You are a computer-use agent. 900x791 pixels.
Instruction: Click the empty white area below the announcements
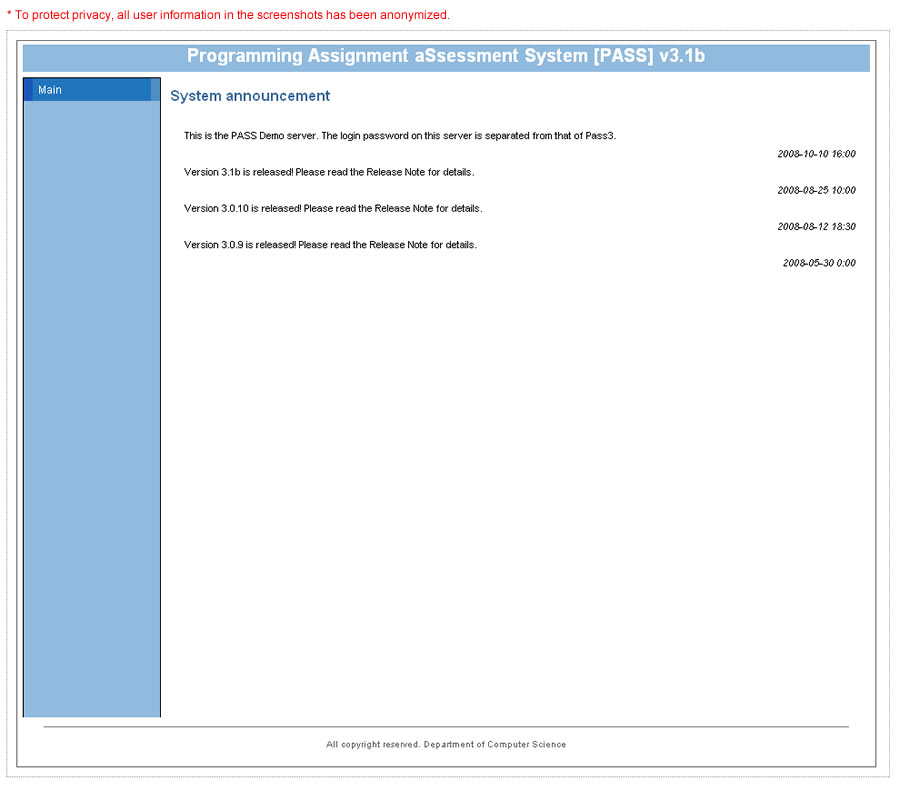510,480
